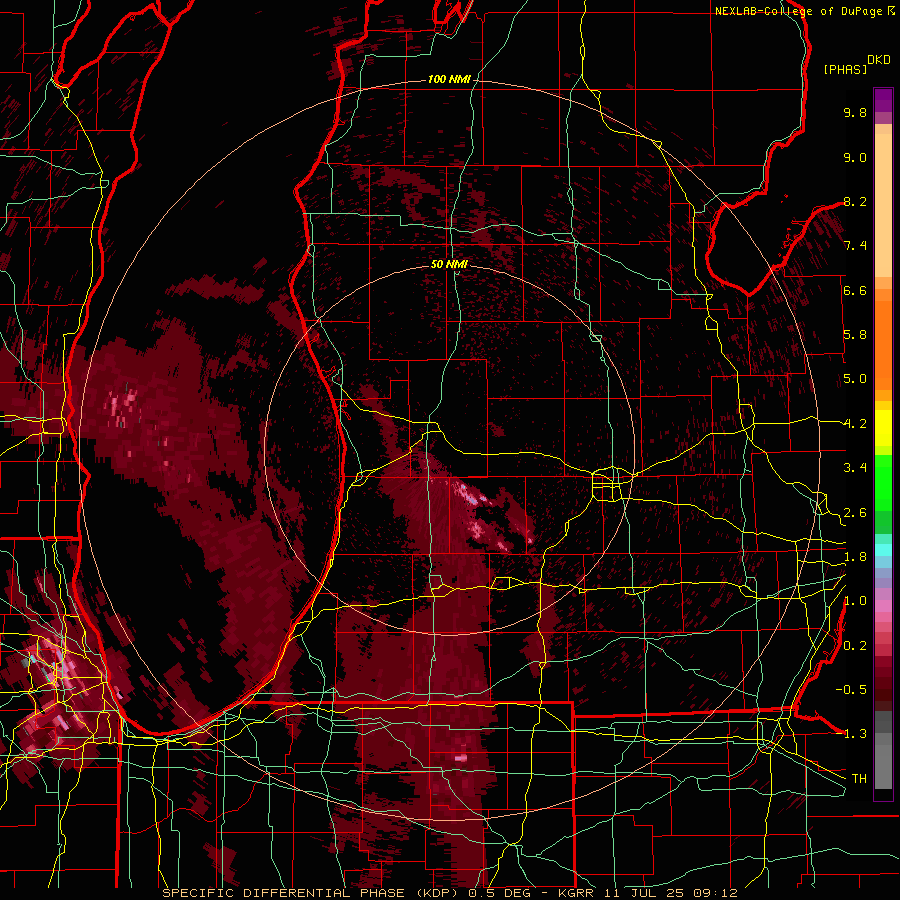Click the TH threshold legend label
This screenshot has width=900, height=900.
[859, 779]
